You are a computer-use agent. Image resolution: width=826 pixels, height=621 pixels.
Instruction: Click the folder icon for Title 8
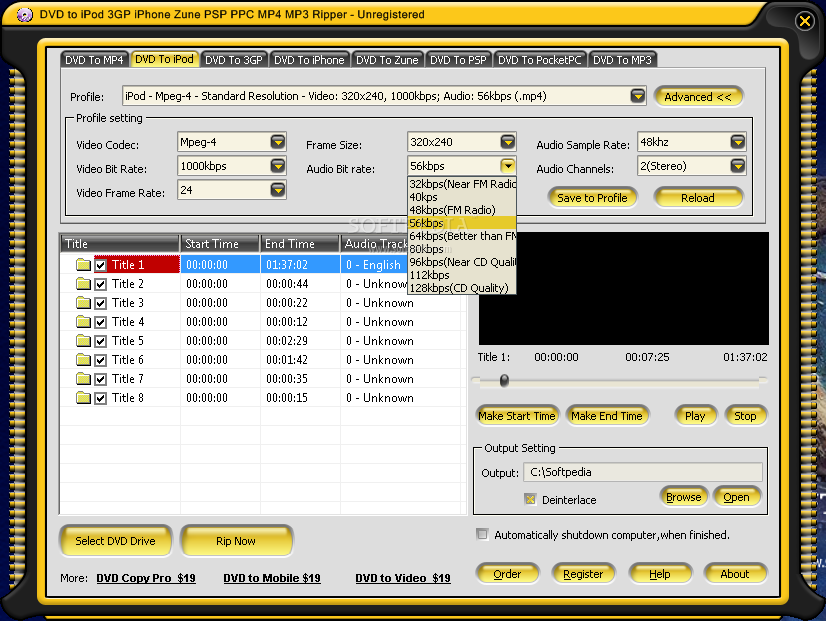pos(83,398)
